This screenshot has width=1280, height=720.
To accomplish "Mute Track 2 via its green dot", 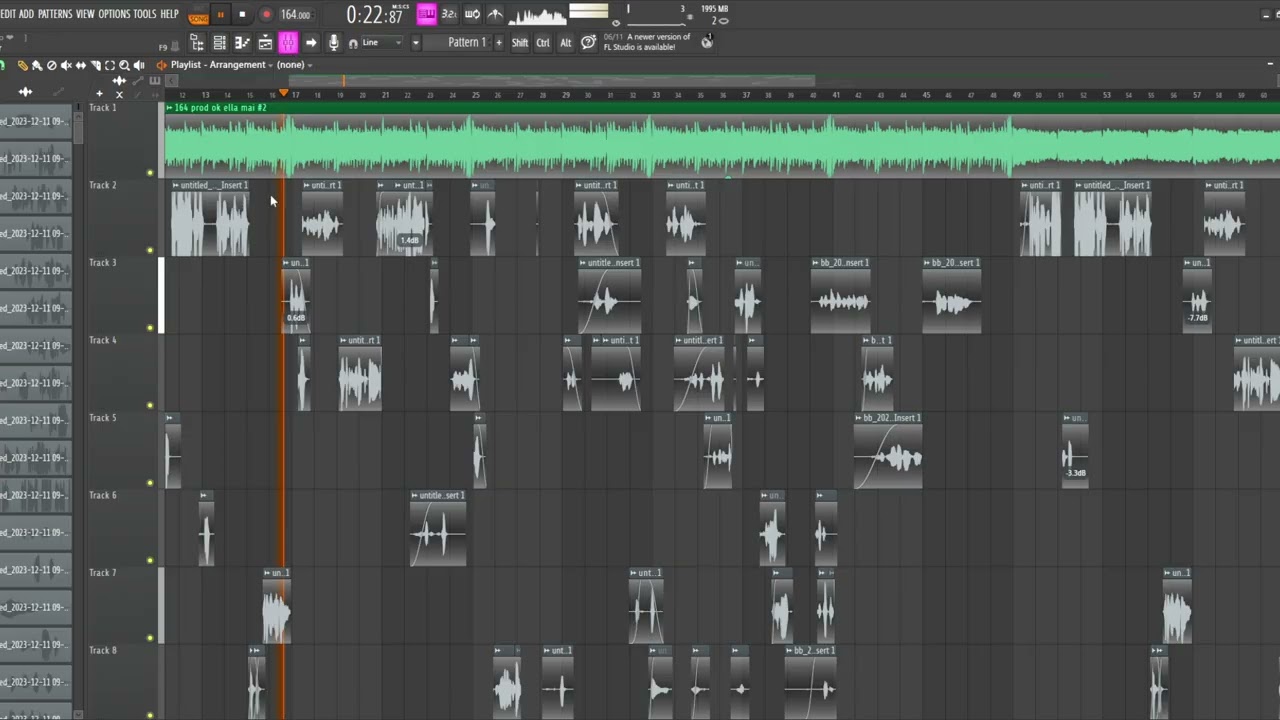I will [x=150, y=250].
